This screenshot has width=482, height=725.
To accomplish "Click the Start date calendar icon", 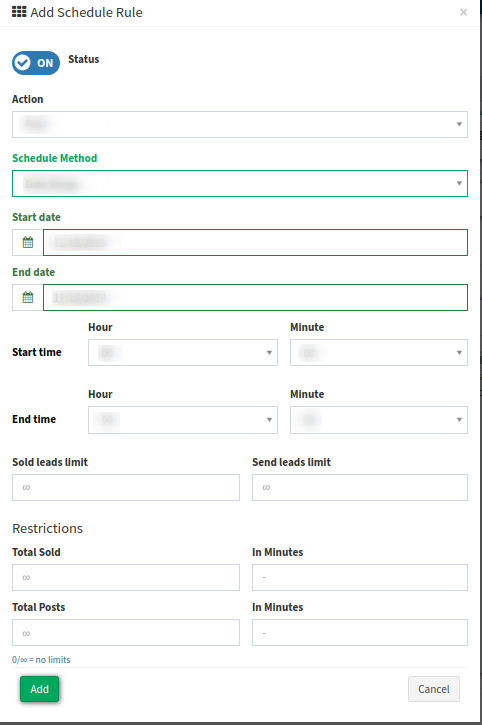I will point(28,242).
